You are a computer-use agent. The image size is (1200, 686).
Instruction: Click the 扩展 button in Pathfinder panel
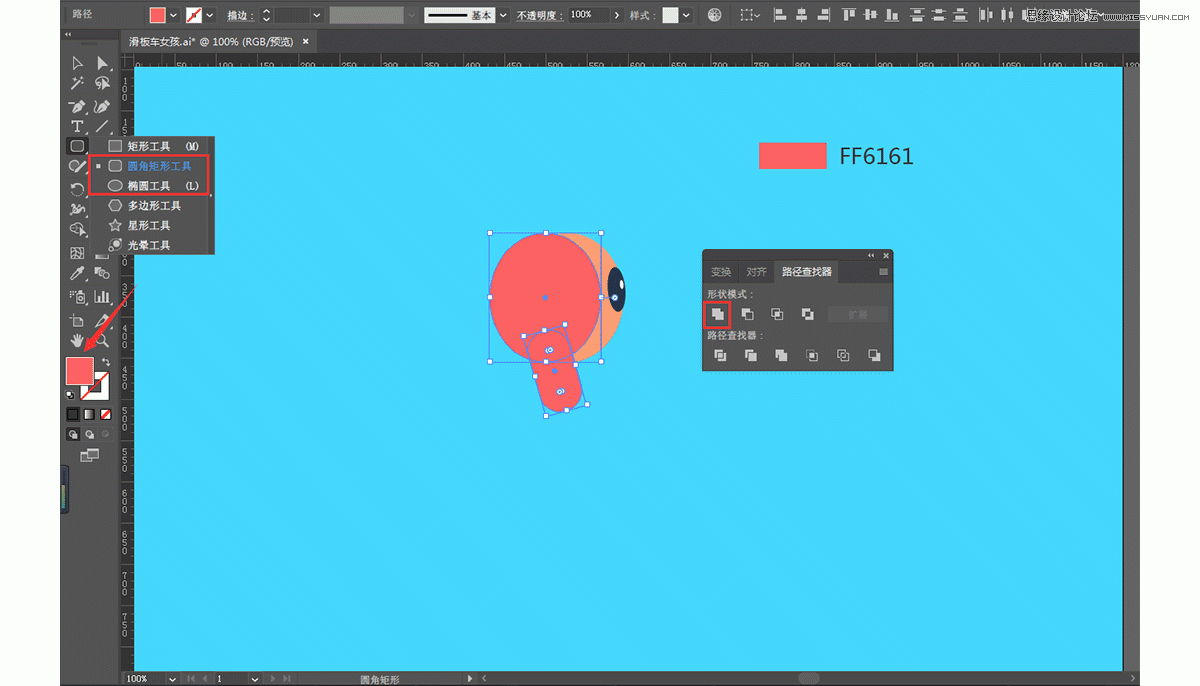(x=857, y=314)
